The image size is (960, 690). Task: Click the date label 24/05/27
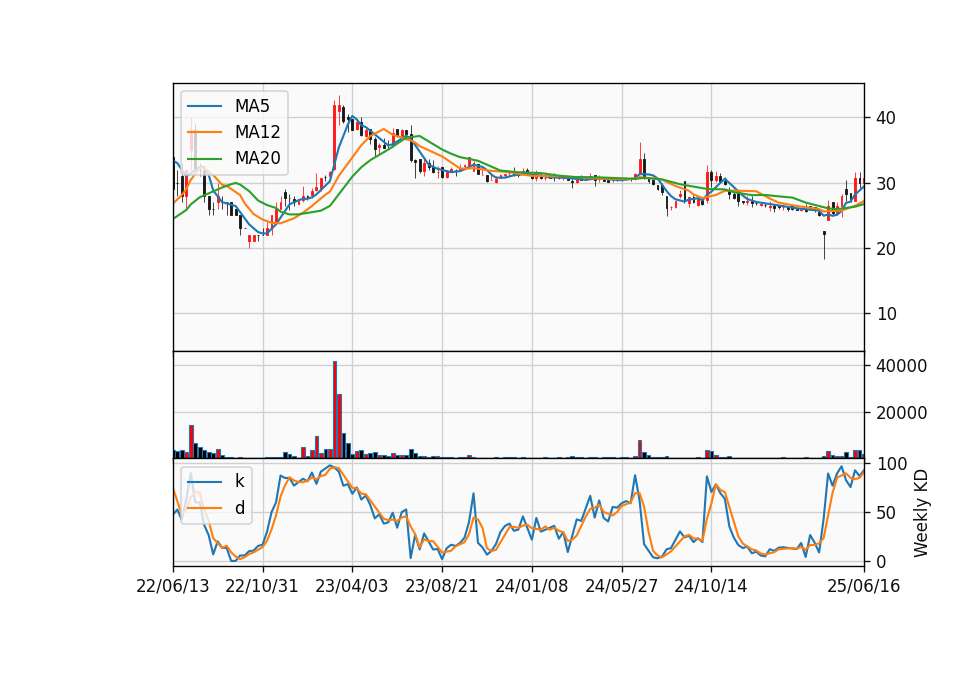[x=621, y=586]
